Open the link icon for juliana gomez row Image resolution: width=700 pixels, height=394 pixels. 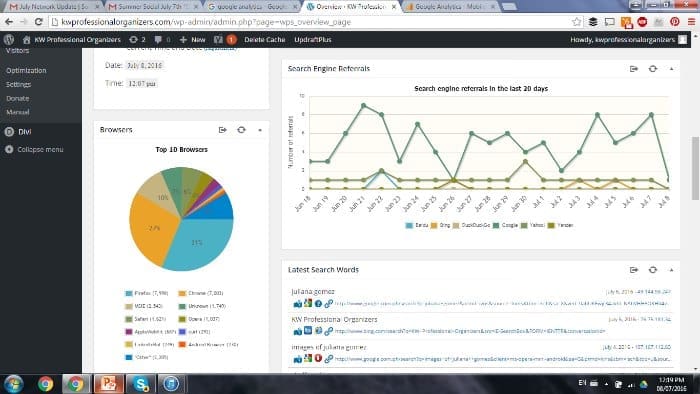pyautogui.click(x=329, y=304)
